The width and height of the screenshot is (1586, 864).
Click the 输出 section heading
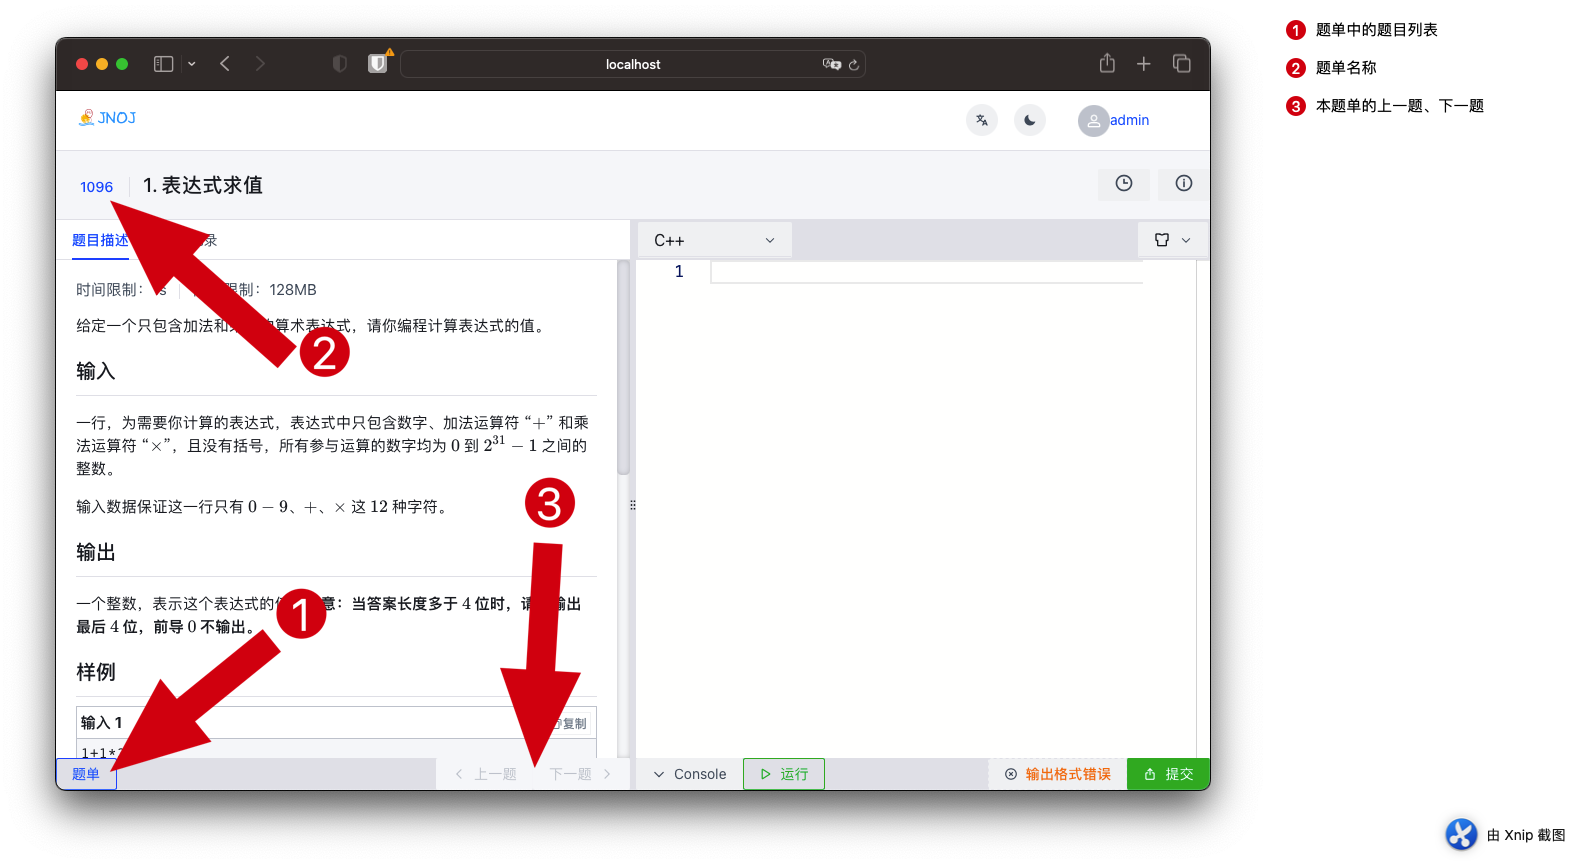point(96,552)
